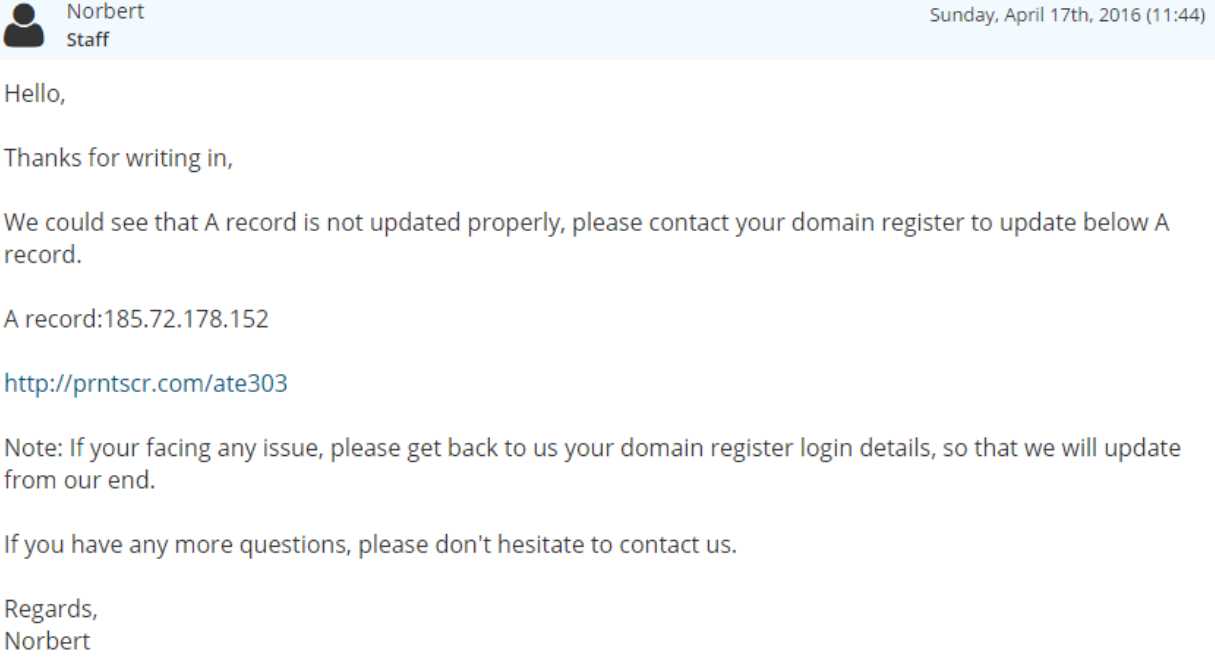Click the "from our end." text line
The width and height of the screenshot is (1215, 663).
click(x=80, y=480)
